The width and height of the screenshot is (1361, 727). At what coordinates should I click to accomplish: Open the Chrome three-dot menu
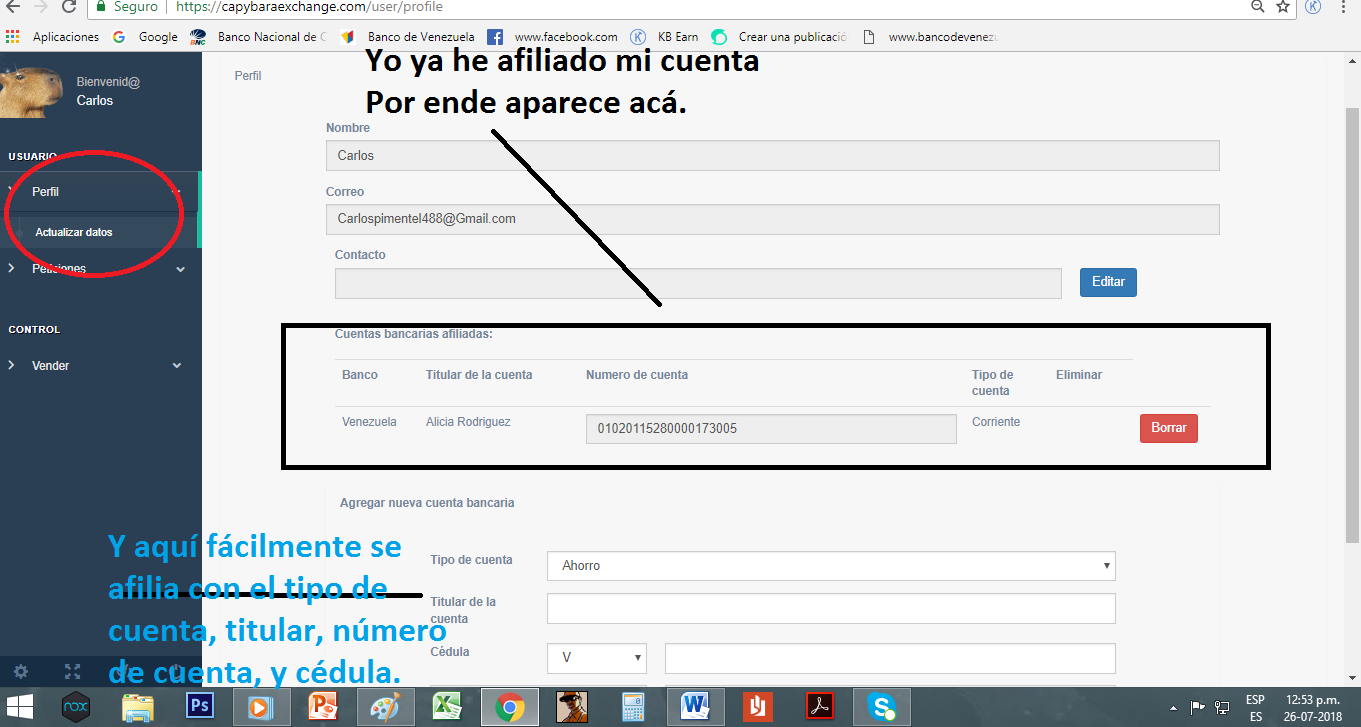[x=1345, y=6]
